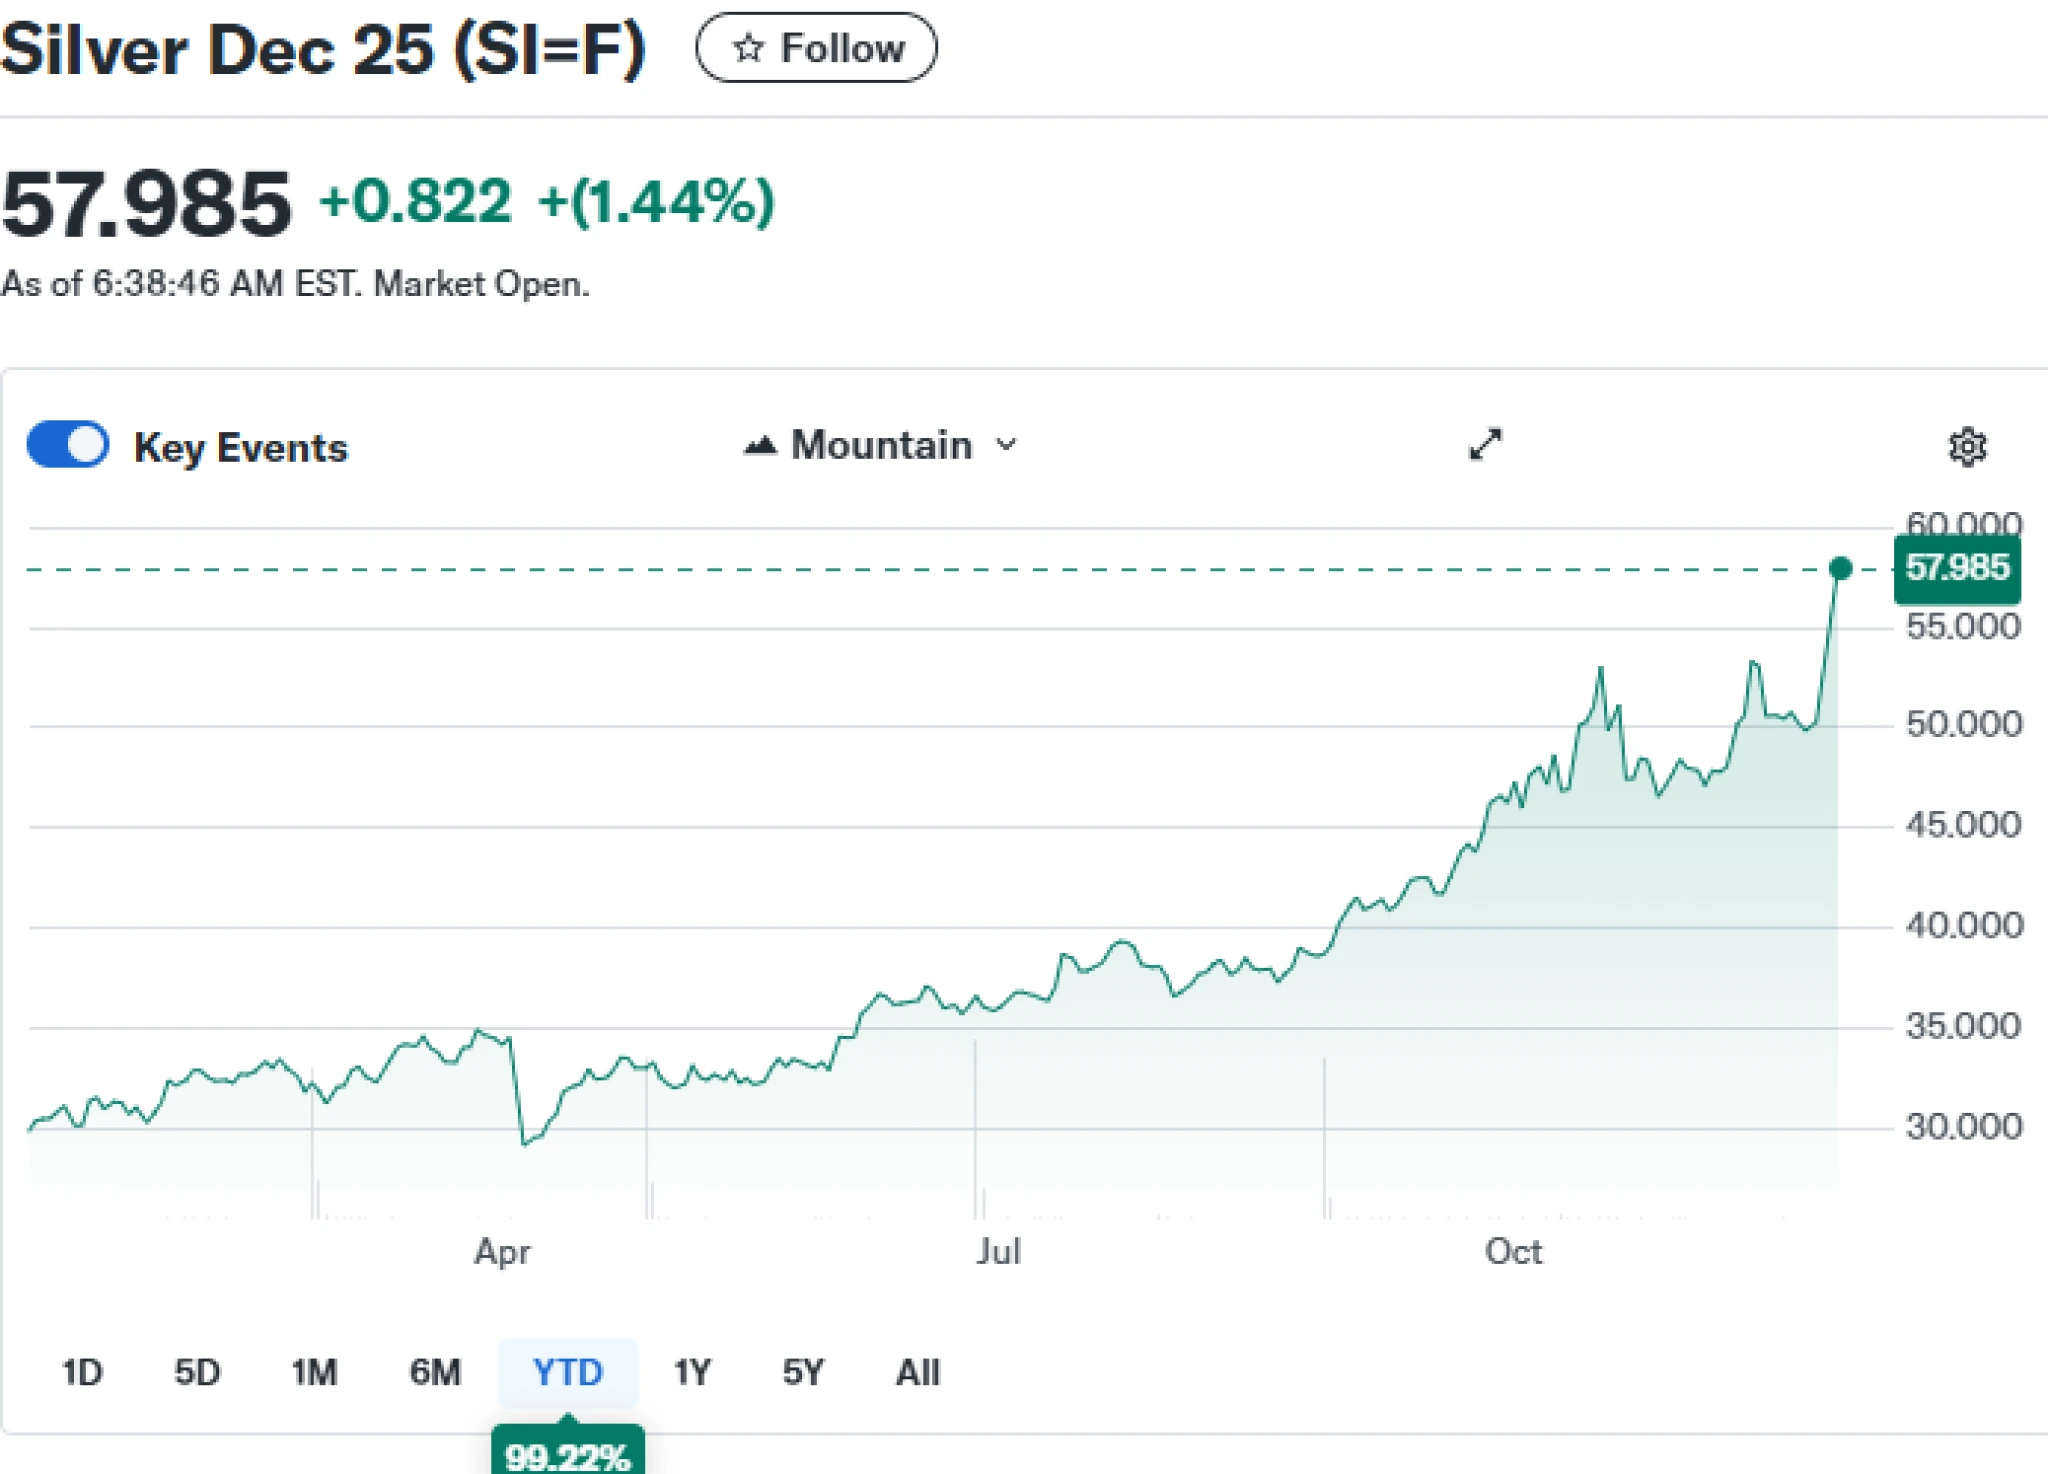Viewport: 2048px width, 1474px height.
Task: Choose the 6M chart range
Action: (x=435, y=1372)
